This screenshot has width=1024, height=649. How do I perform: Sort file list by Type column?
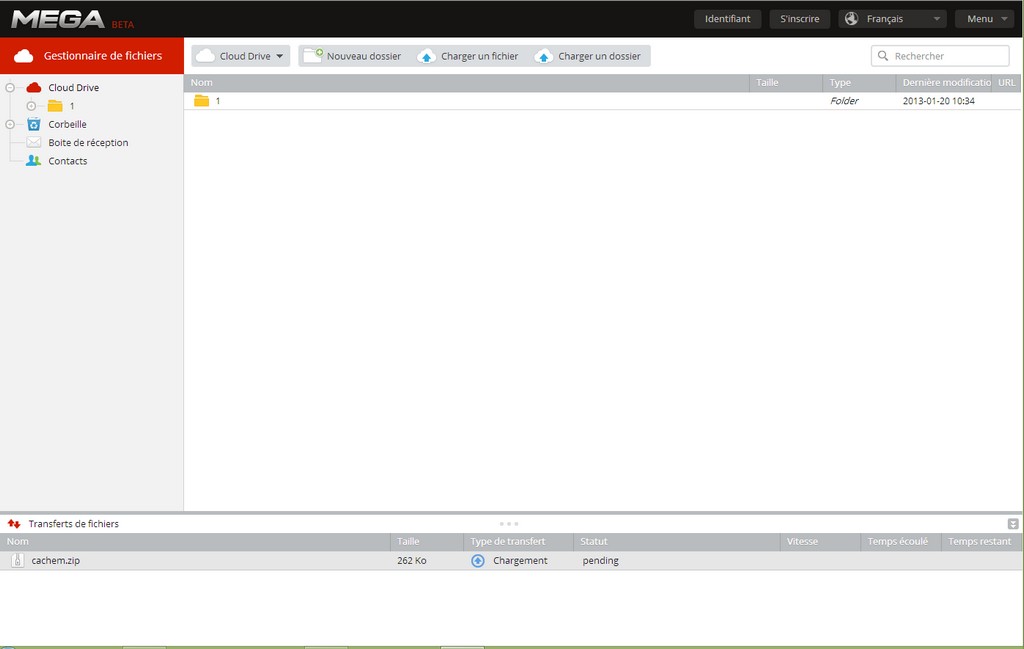click(x=859, y=82)
